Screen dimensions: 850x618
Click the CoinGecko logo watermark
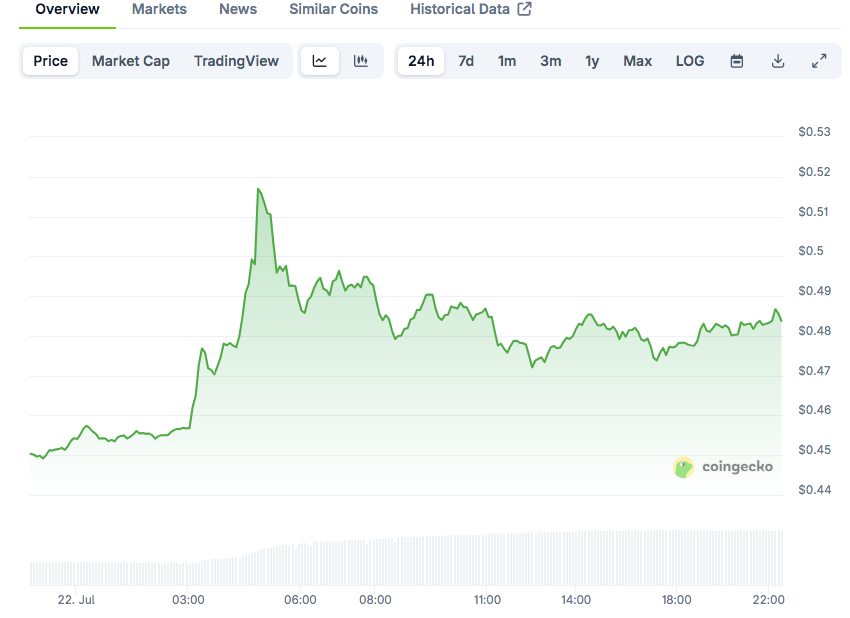pos(724,467)
